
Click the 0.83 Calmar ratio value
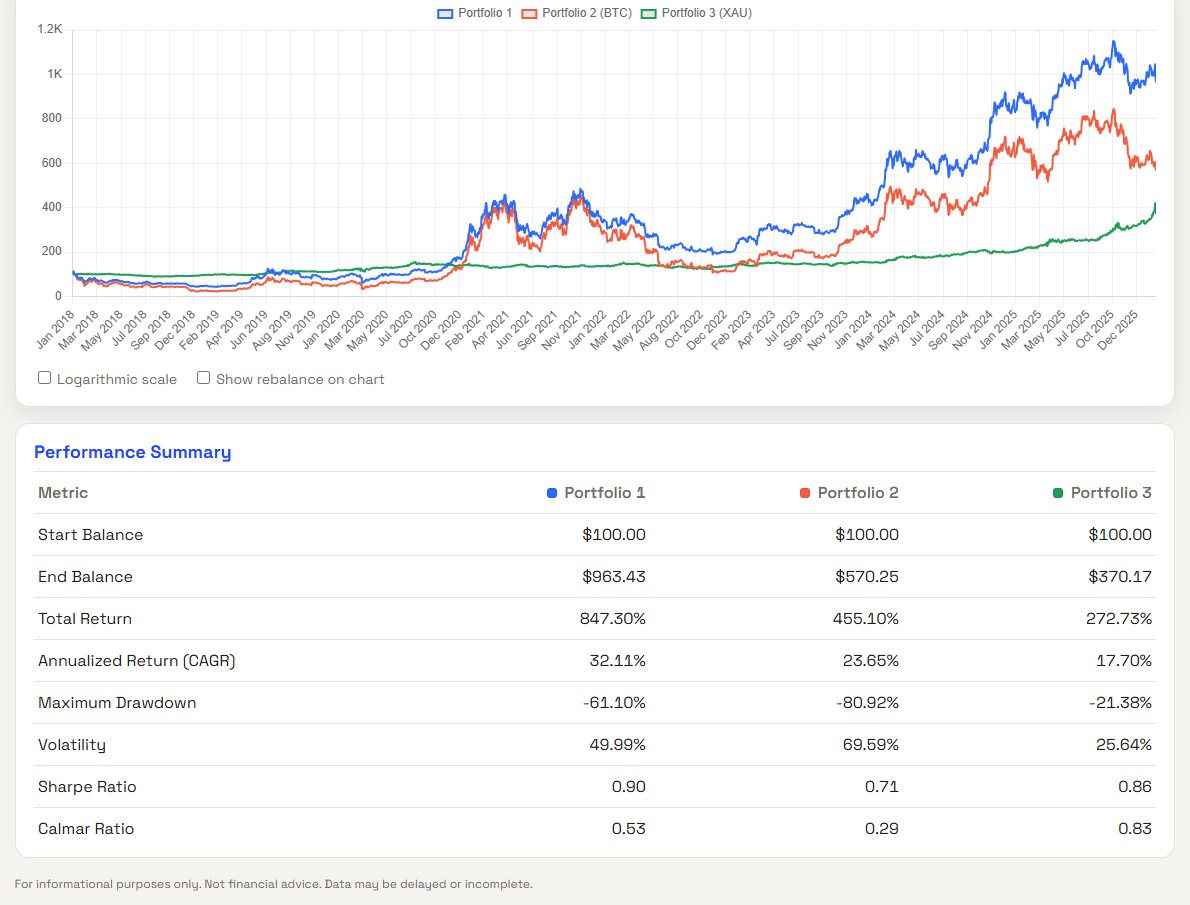[x=1135, y=829]
